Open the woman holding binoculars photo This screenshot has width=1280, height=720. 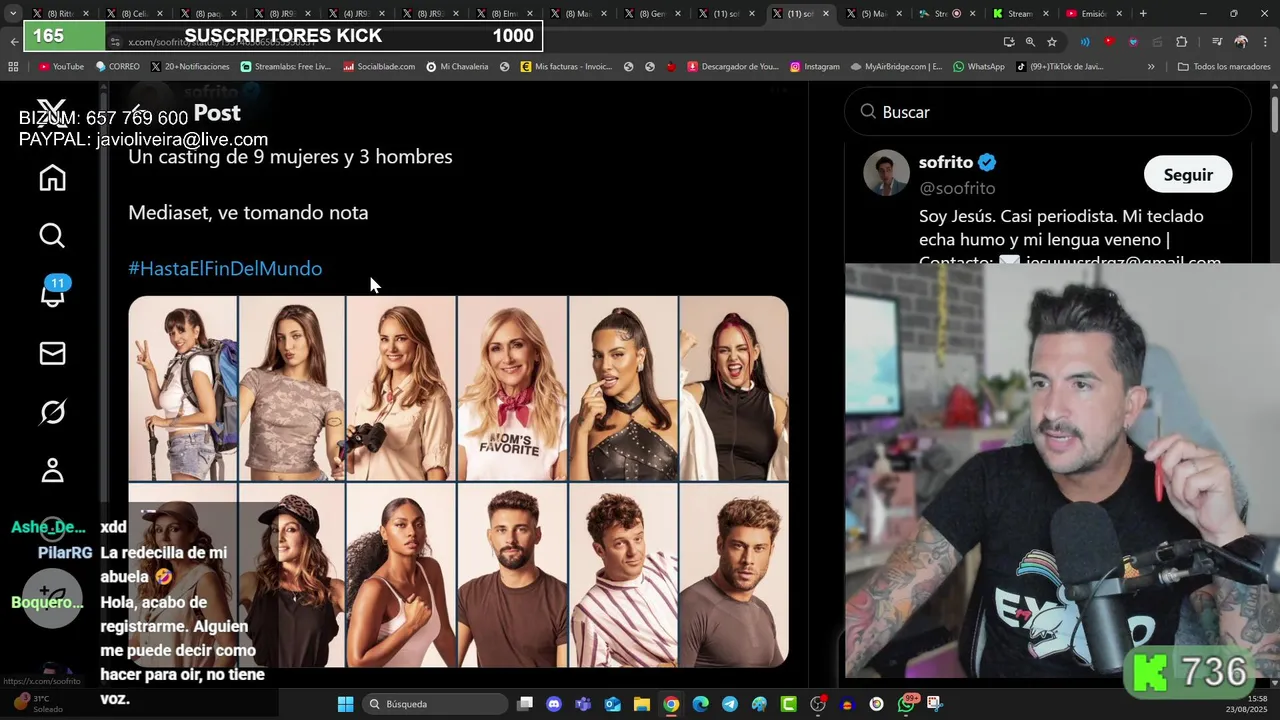click(401, 388)
